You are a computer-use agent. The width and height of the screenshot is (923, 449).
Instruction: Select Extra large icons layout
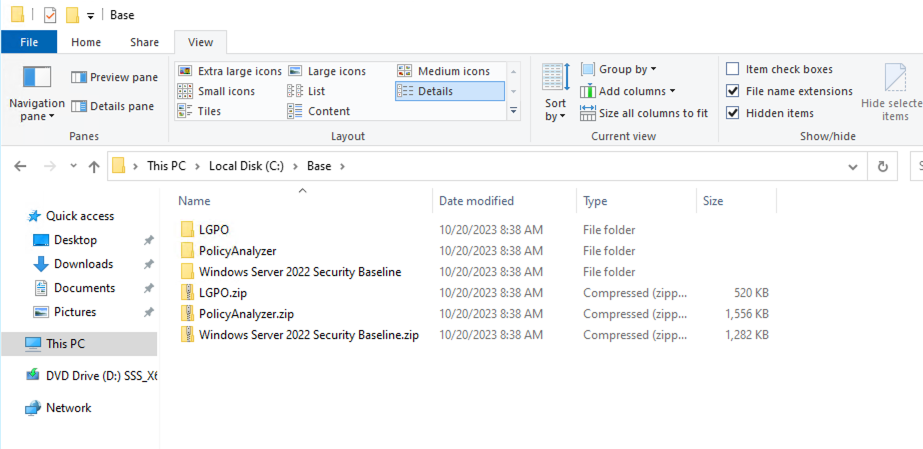point(230,71)
